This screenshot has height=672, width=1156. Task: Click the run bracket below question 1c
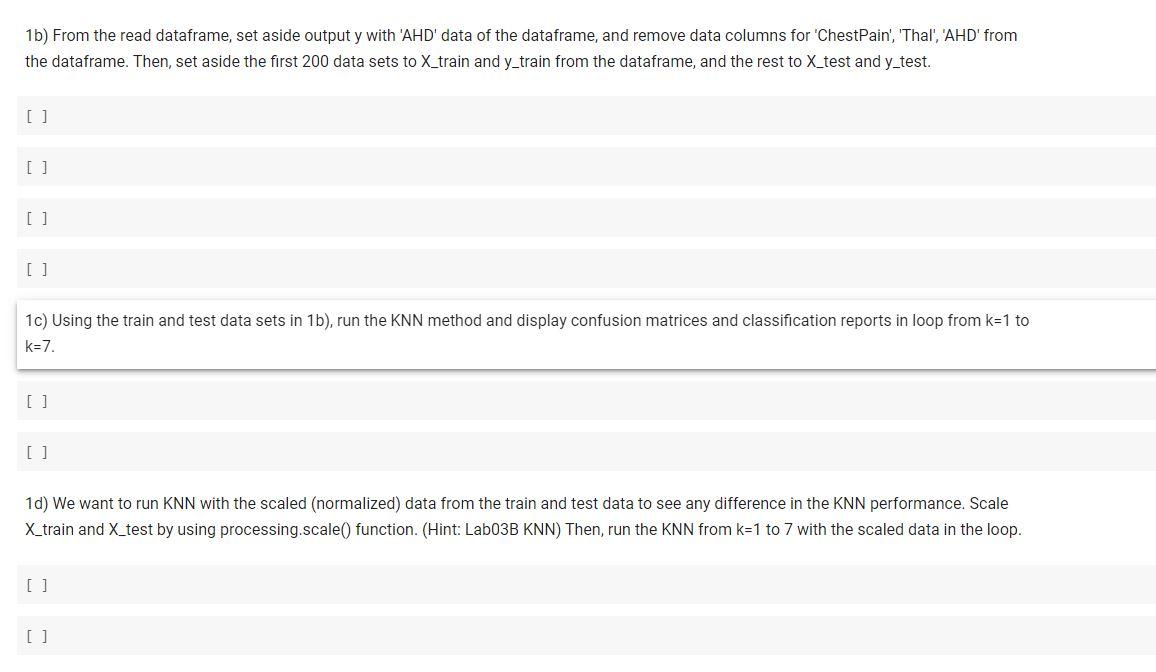(36, 401)
